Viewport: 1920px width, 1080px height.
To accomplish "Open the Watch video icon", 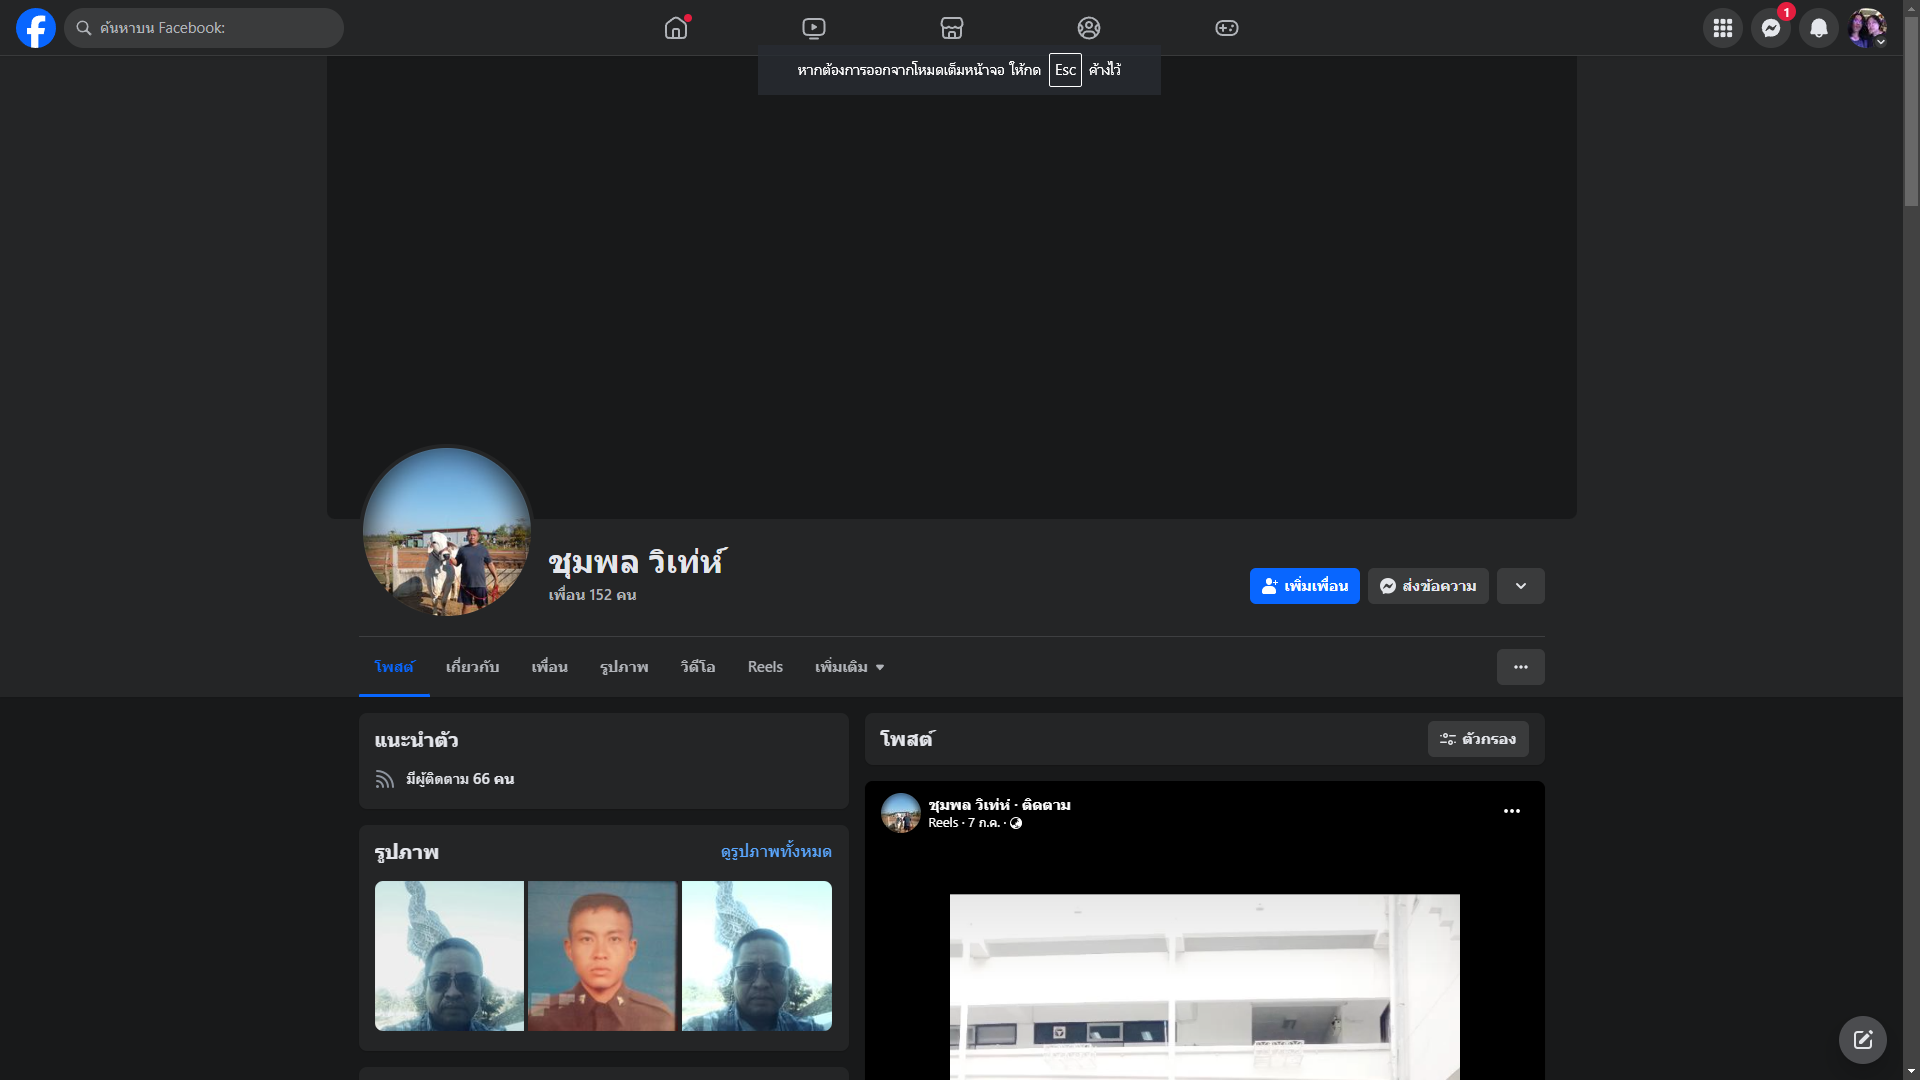I will tap(814, 28).
